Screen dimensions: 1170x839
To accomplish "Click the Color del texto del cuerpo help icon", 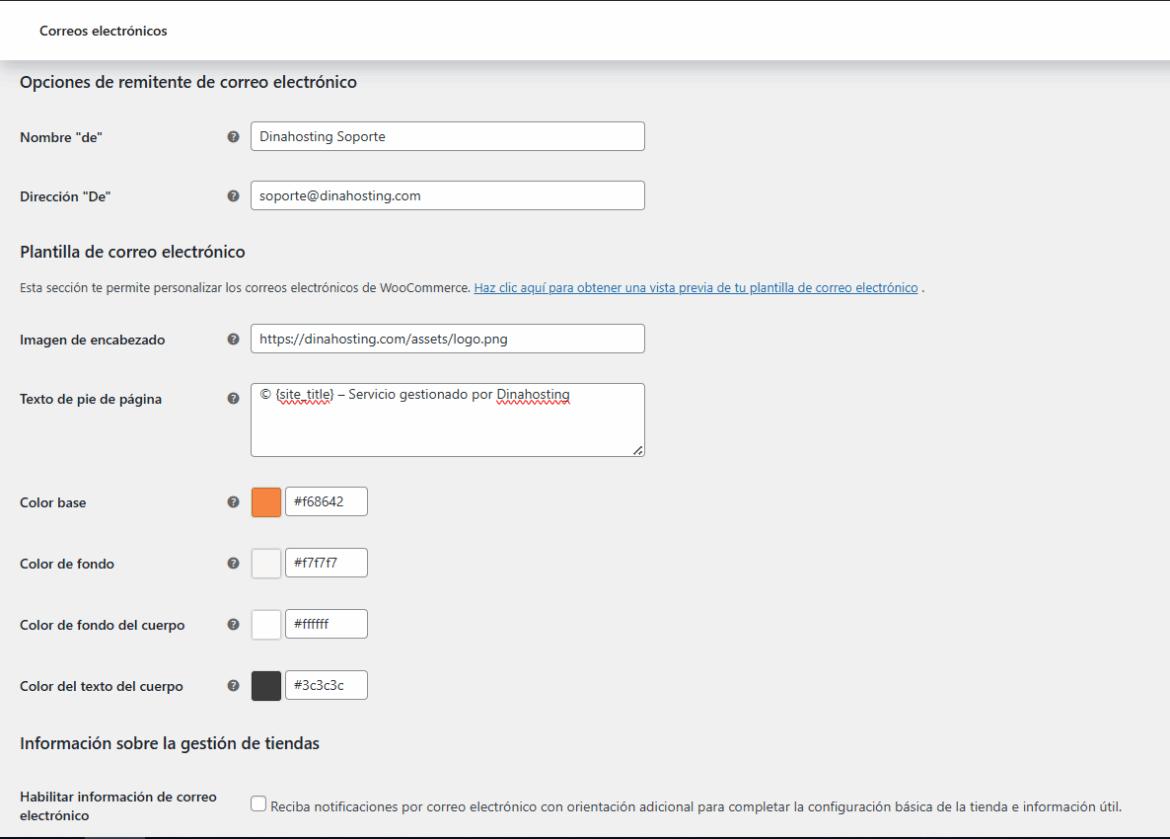I will click(233, 685).
